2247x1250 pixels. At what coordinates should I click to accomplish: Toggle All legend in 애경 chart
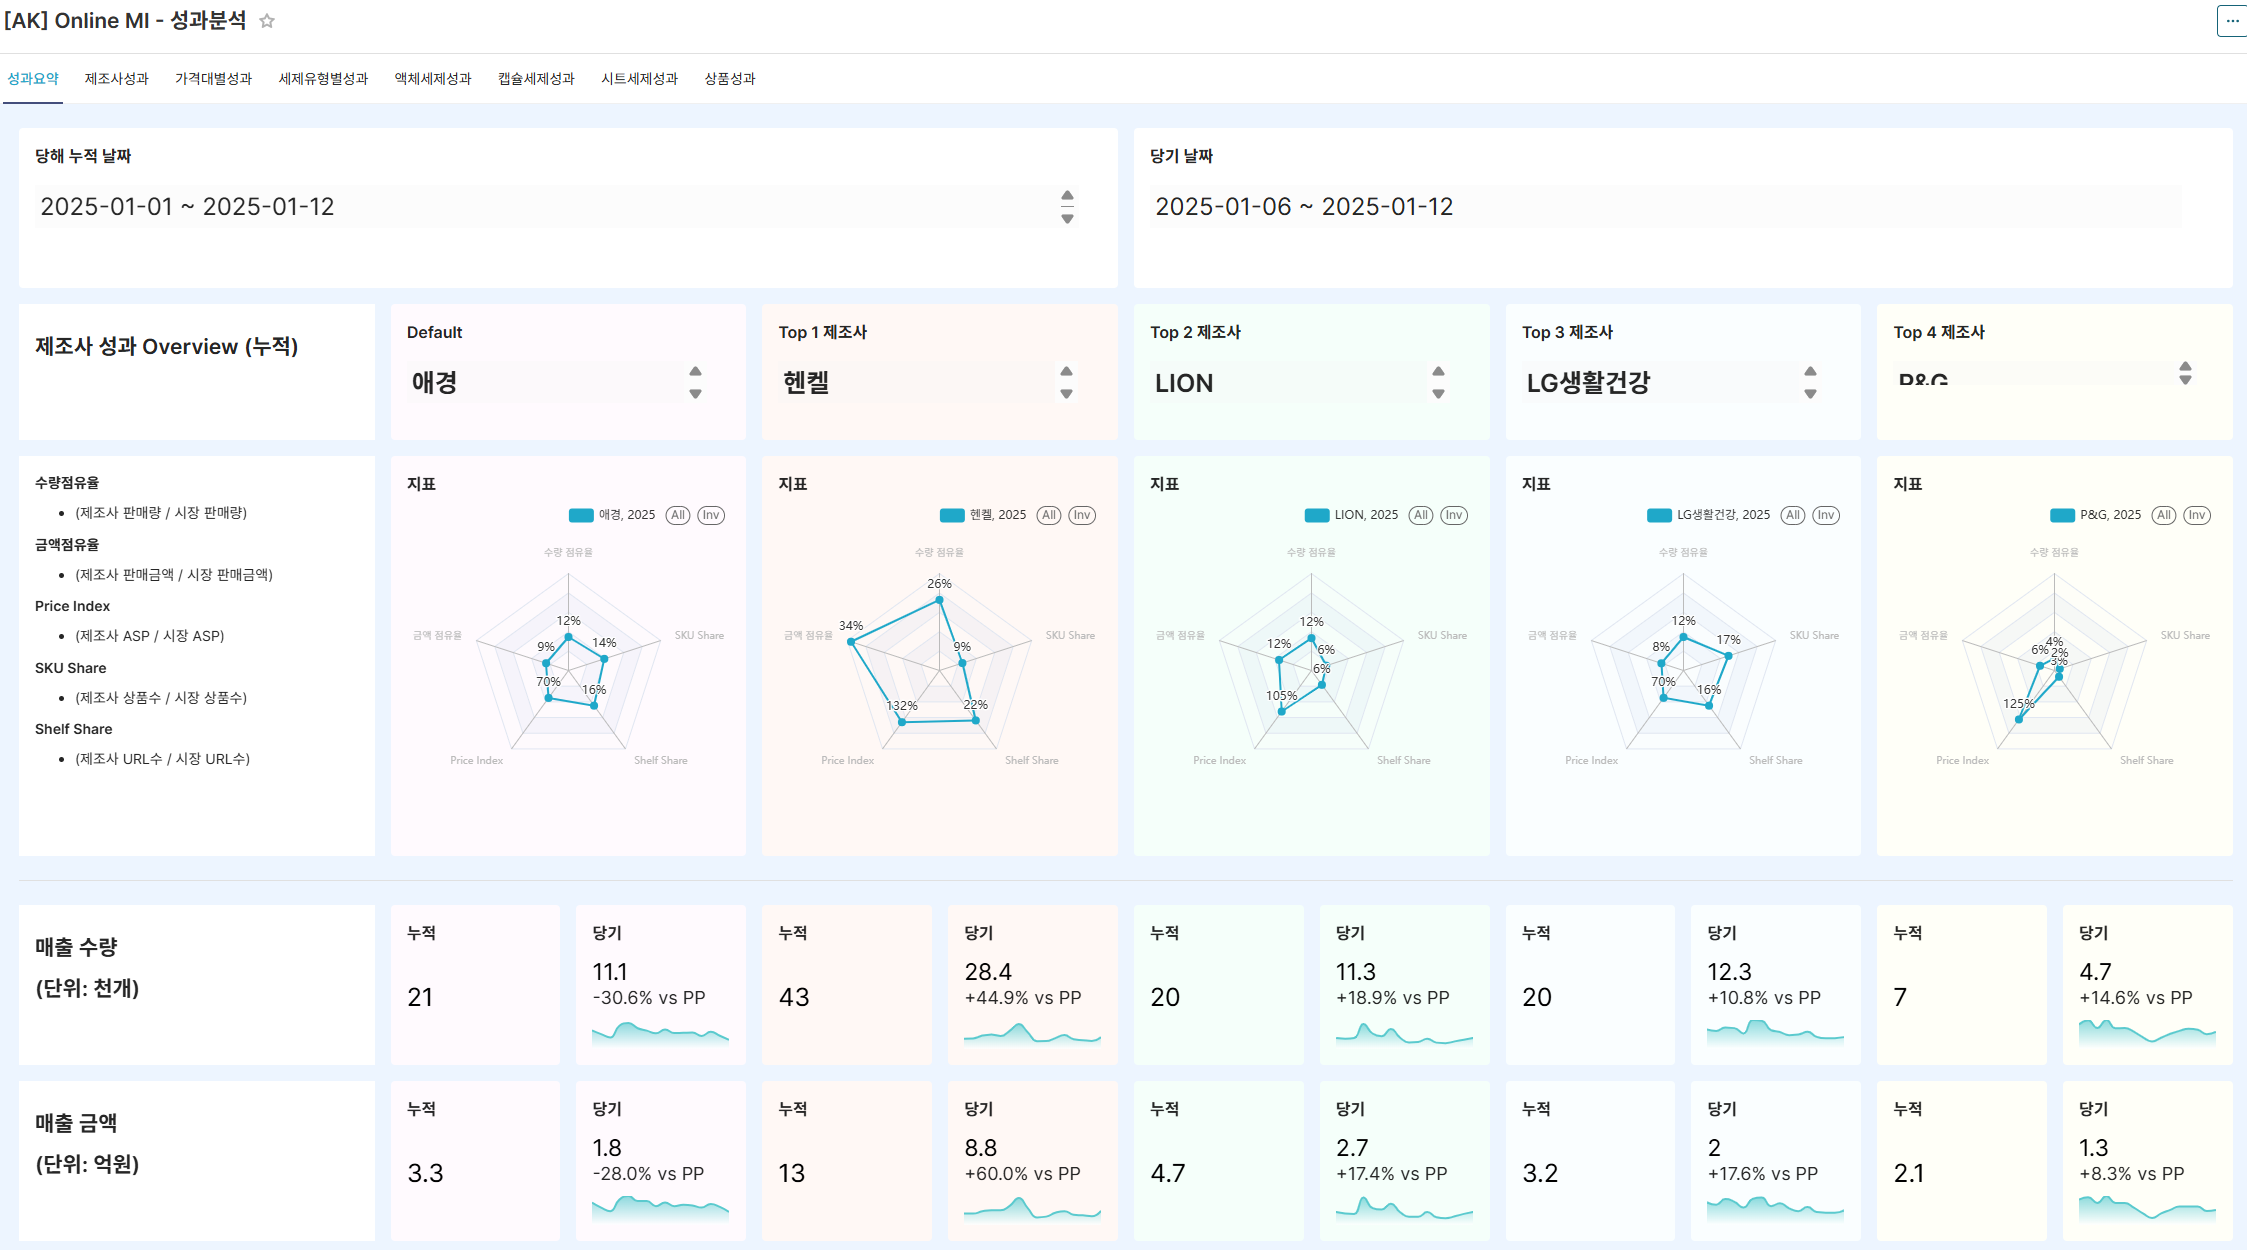click(x=678, y=515)
